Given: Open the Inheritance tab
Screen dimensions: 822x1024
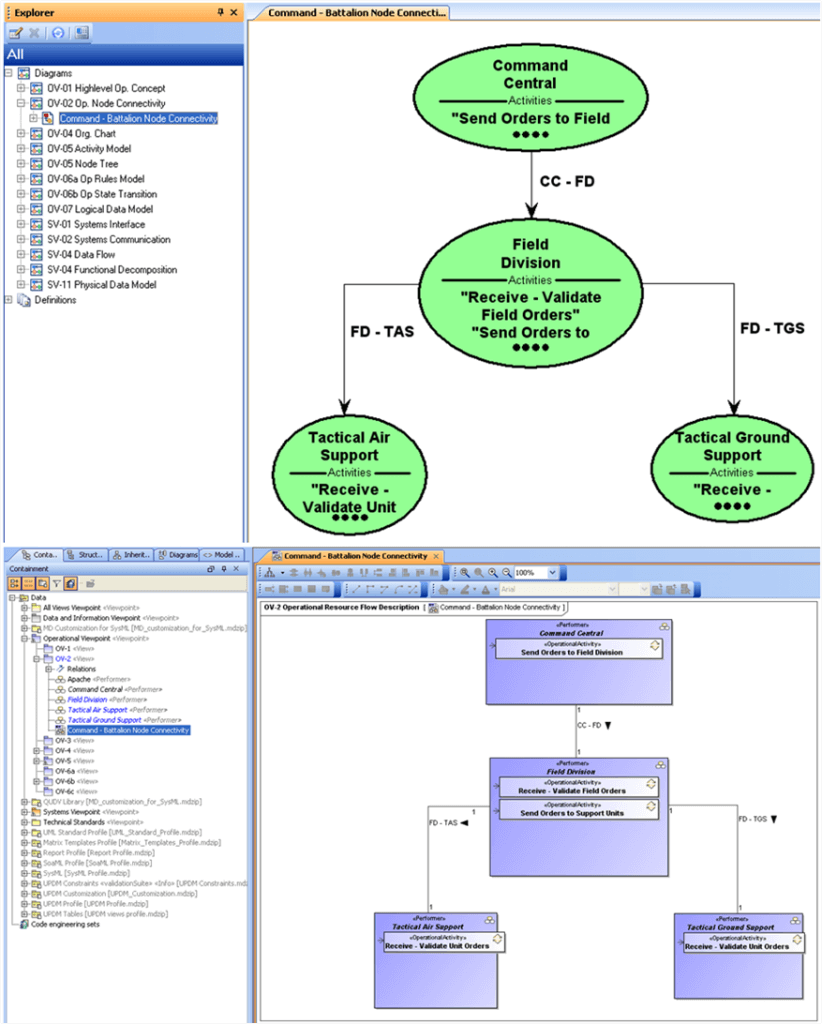Looking at the screenshot, I should click(x=132, y=555).
